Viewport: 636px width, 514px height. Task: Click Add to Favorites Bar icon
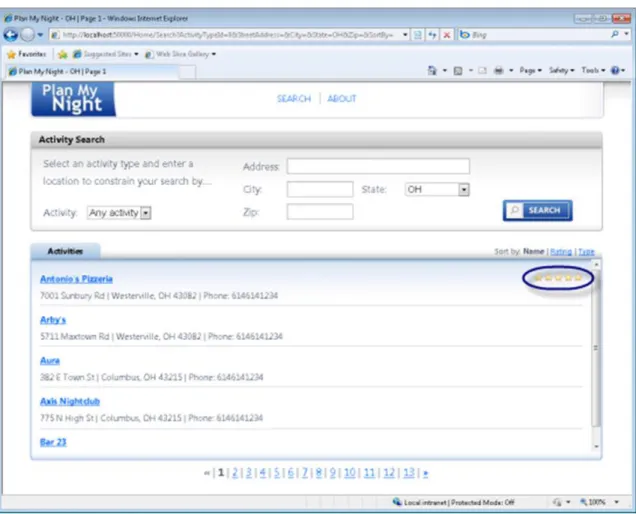pos(62,54)
